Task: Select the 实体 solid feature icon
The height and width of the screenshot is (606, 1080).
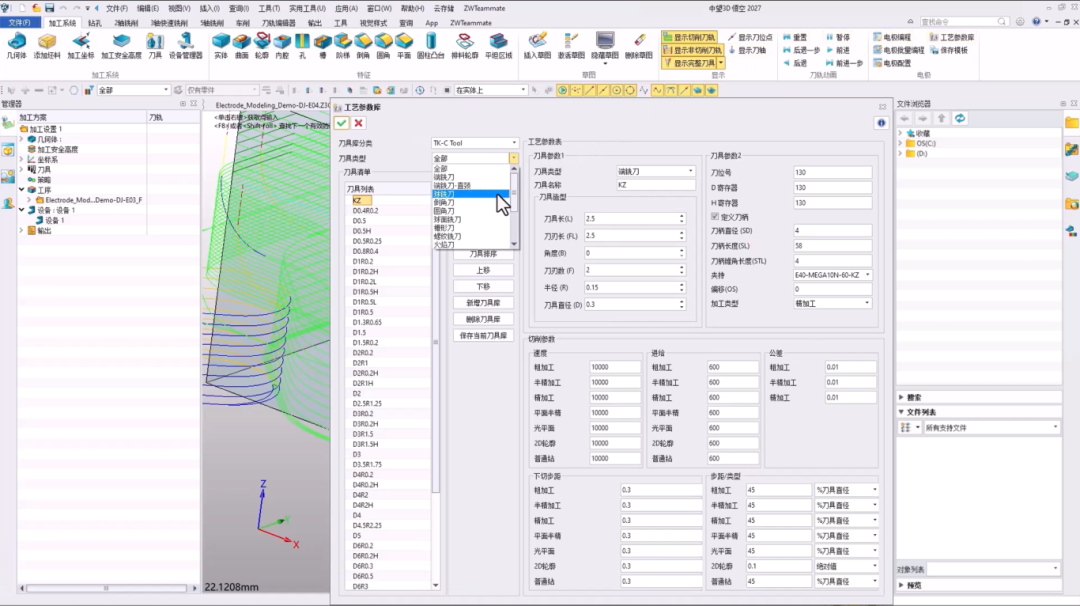Action: coord(221,45)
